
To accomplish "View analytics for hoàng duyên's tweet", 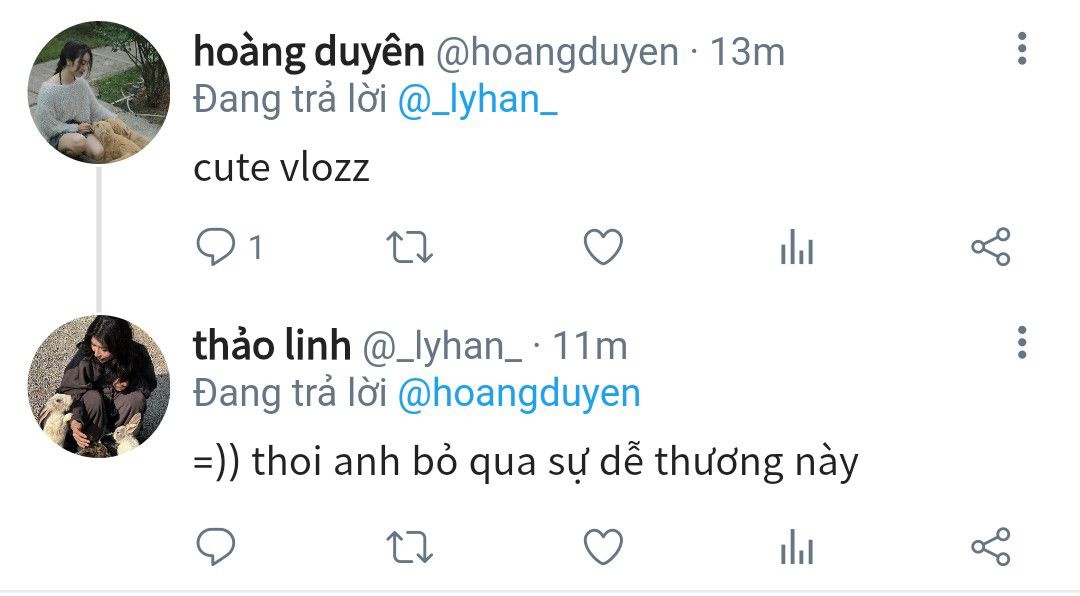I will [x=797, y=247].
